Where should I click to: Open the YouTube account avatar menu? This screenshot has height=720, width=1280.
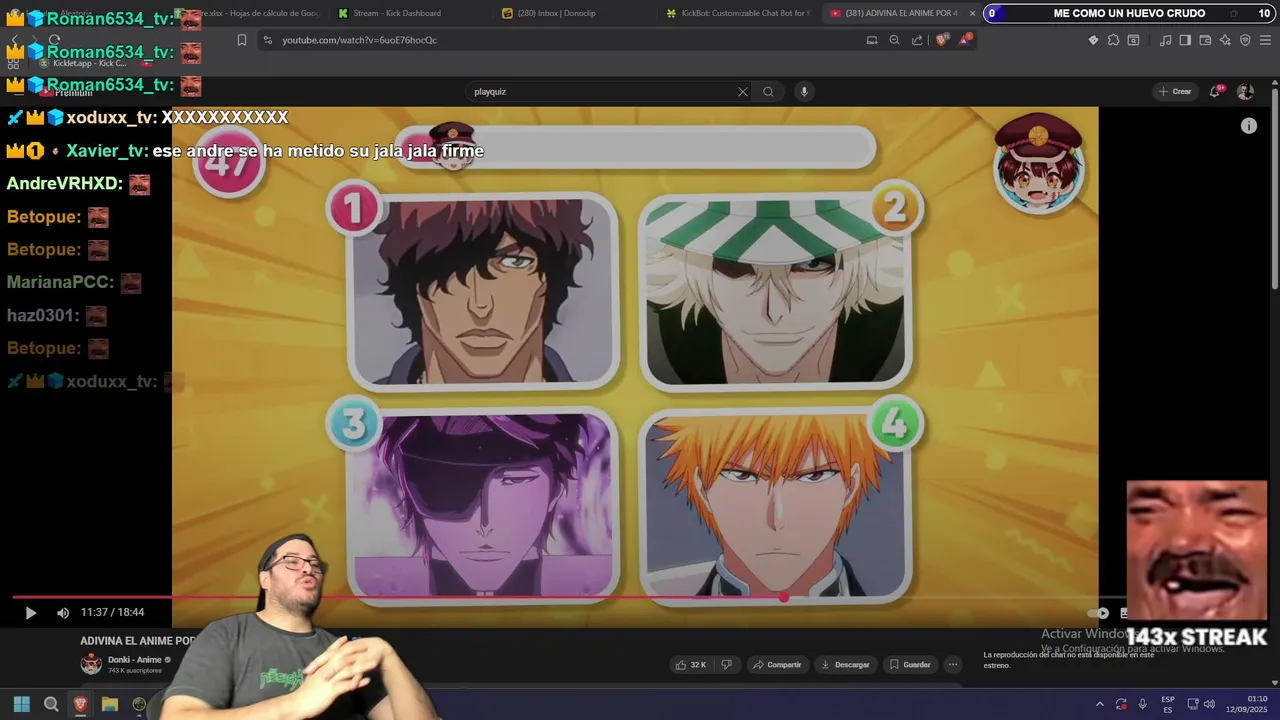[x=1245, y=92]
